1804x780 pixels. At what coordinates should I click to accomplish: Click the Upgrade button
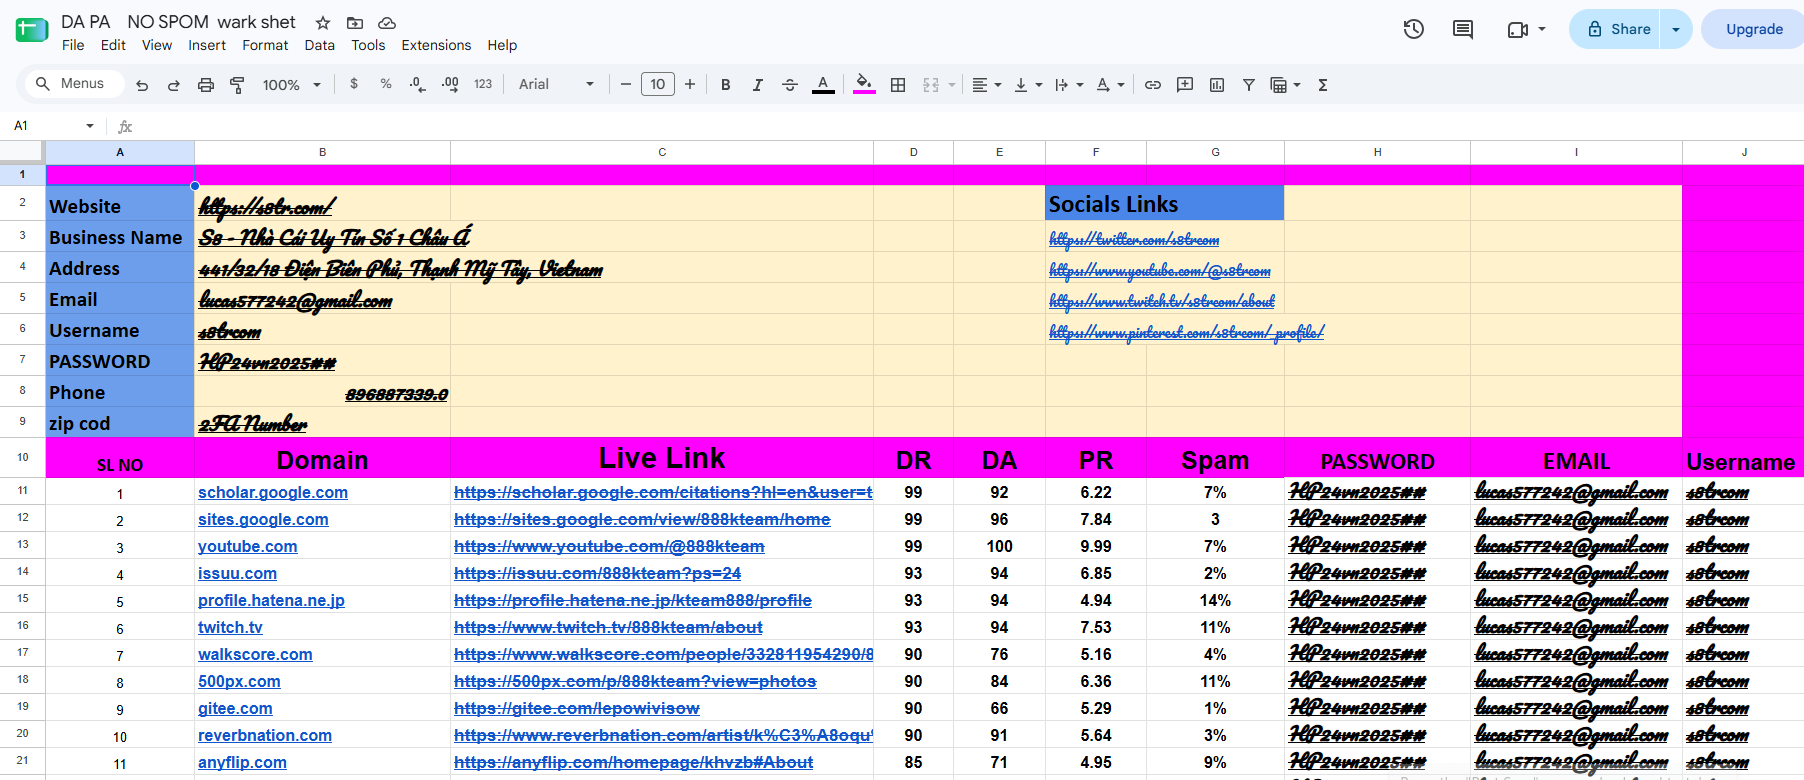coord(1754,29)
